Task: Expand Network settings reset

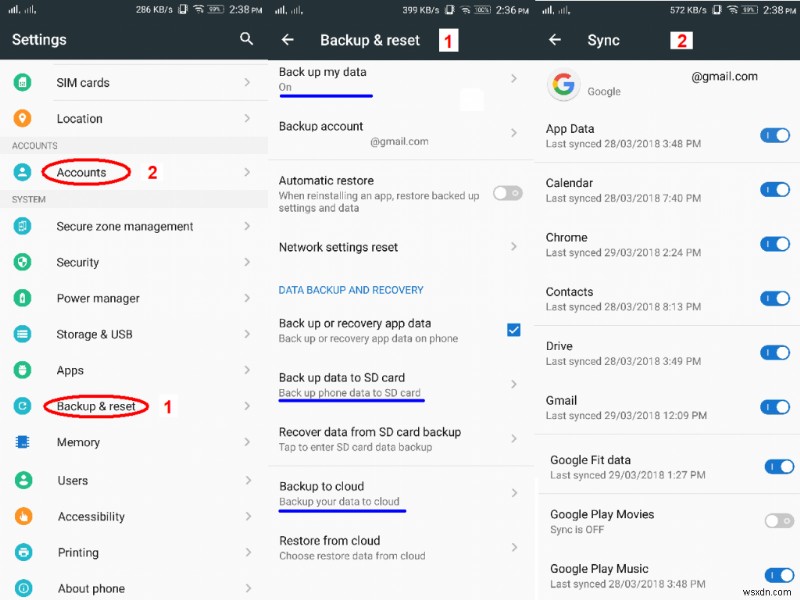Action: coord(513,247)
